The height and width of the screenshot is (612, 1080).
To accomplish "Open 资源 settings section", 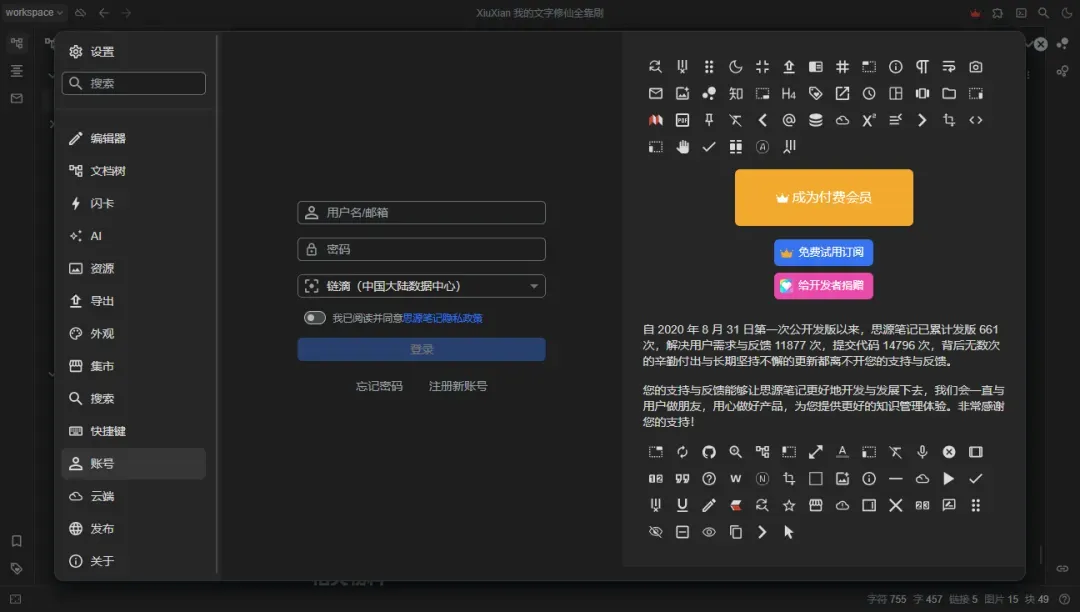I will [134, 268].
